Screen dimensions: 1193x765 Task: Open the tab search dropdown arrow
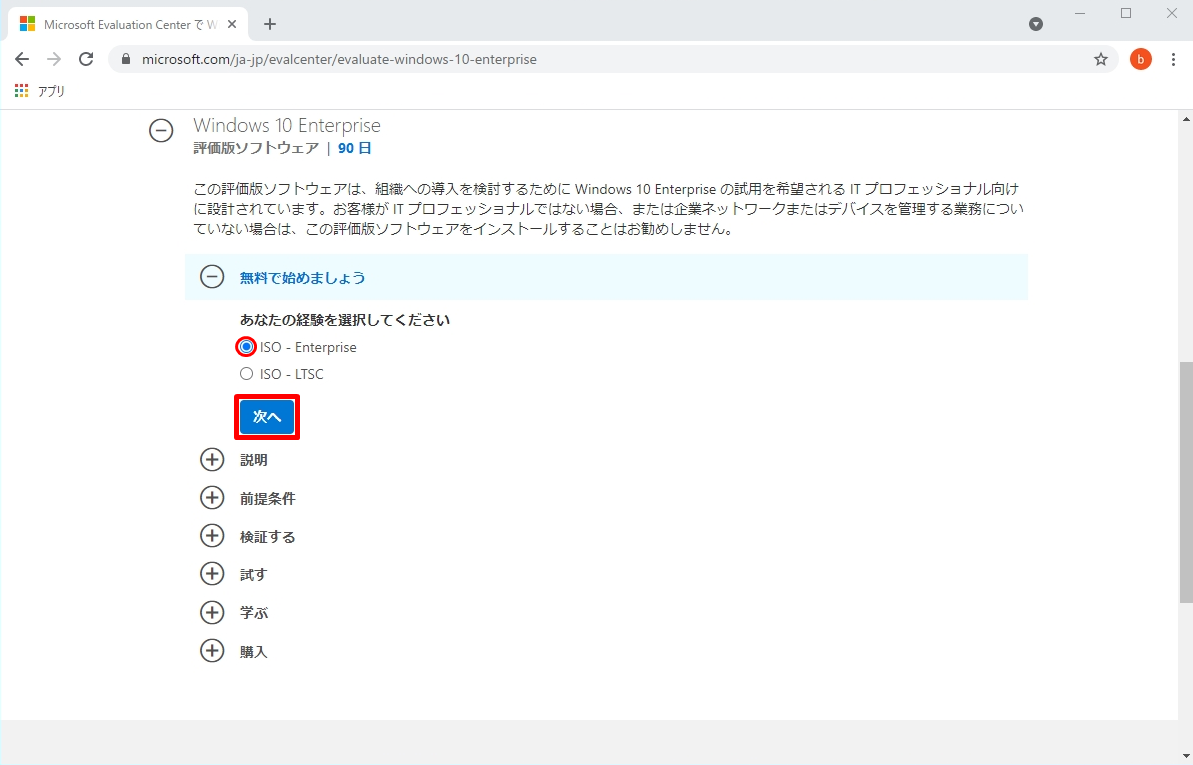pyautogui.click(x=1036, y=24)
